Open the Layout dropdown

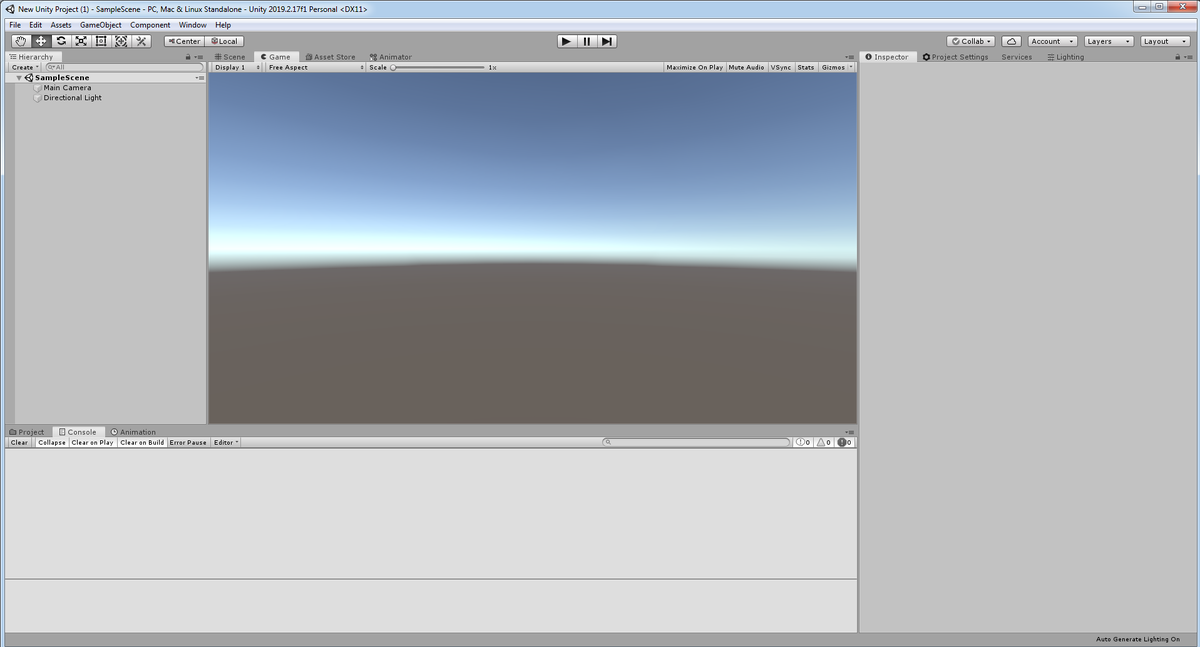coord(1165,41)
